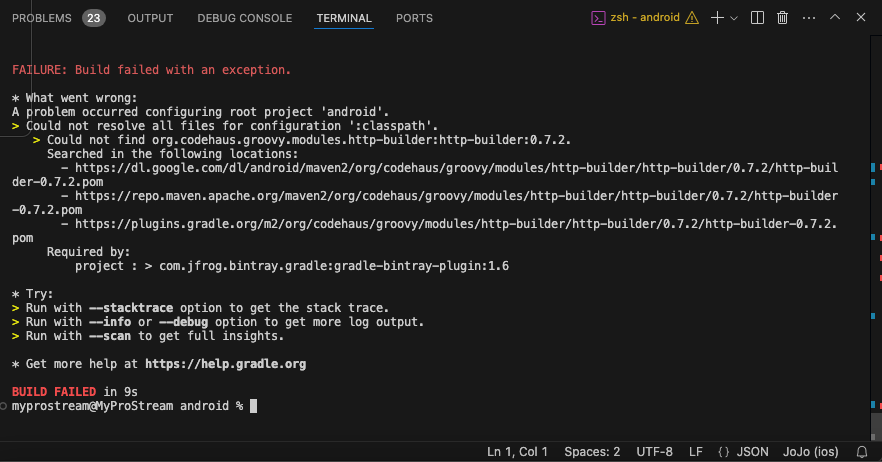Kill terminal with the trash icon
This screenshot has height=462, width=882.
click(782, 18)
